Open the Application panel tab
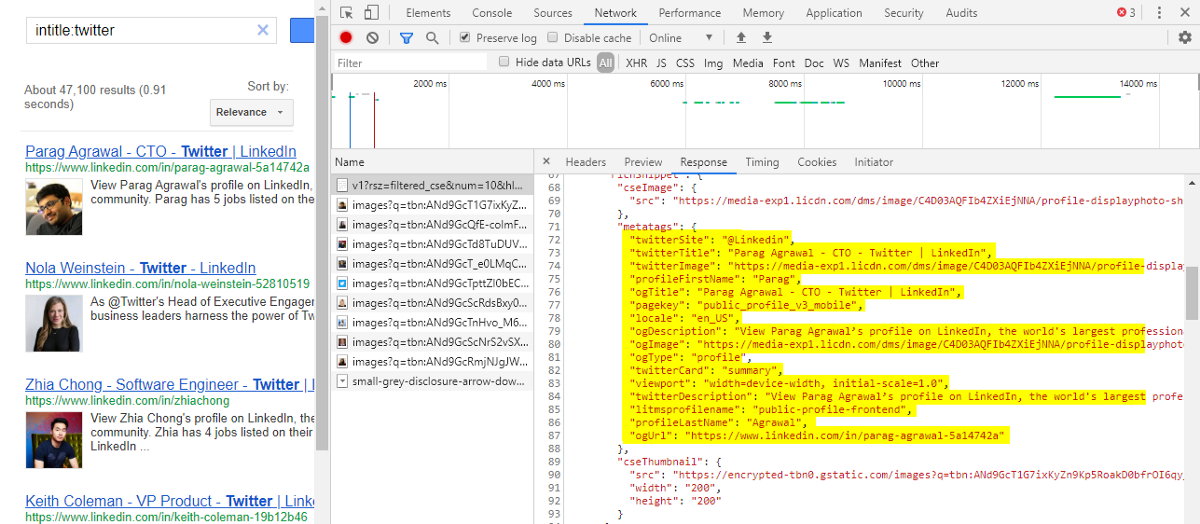Viewport: 1200px width, 524px height. (834, 13)
